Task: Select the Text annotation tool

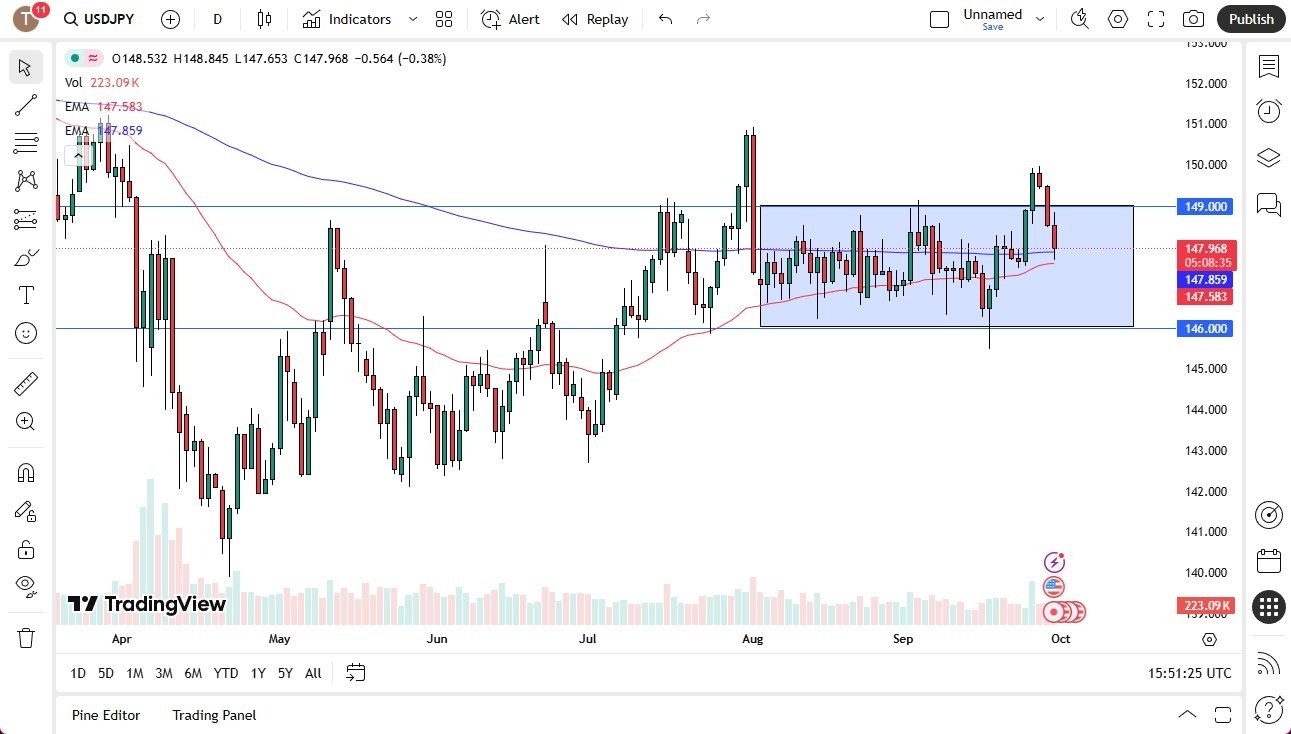Action: [25, 294]
